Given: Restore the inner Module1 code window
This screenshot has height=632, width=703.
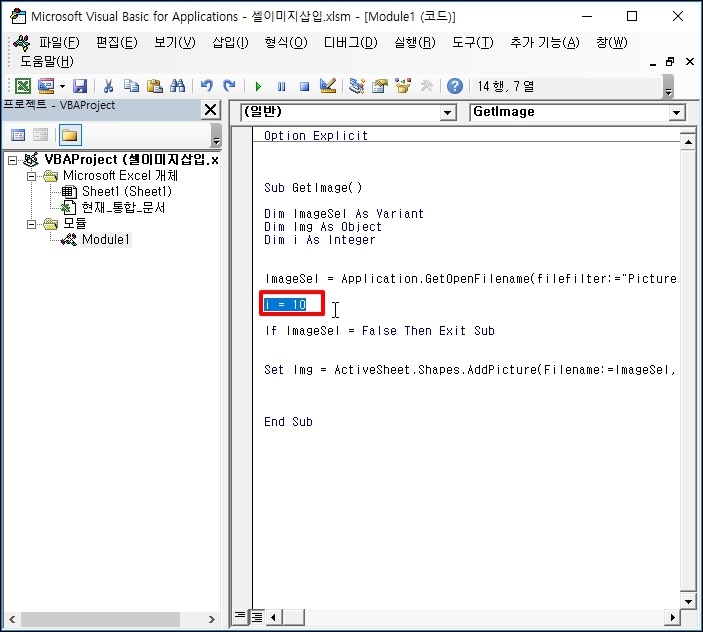Looking at the screenshot, I should point(670,62).
